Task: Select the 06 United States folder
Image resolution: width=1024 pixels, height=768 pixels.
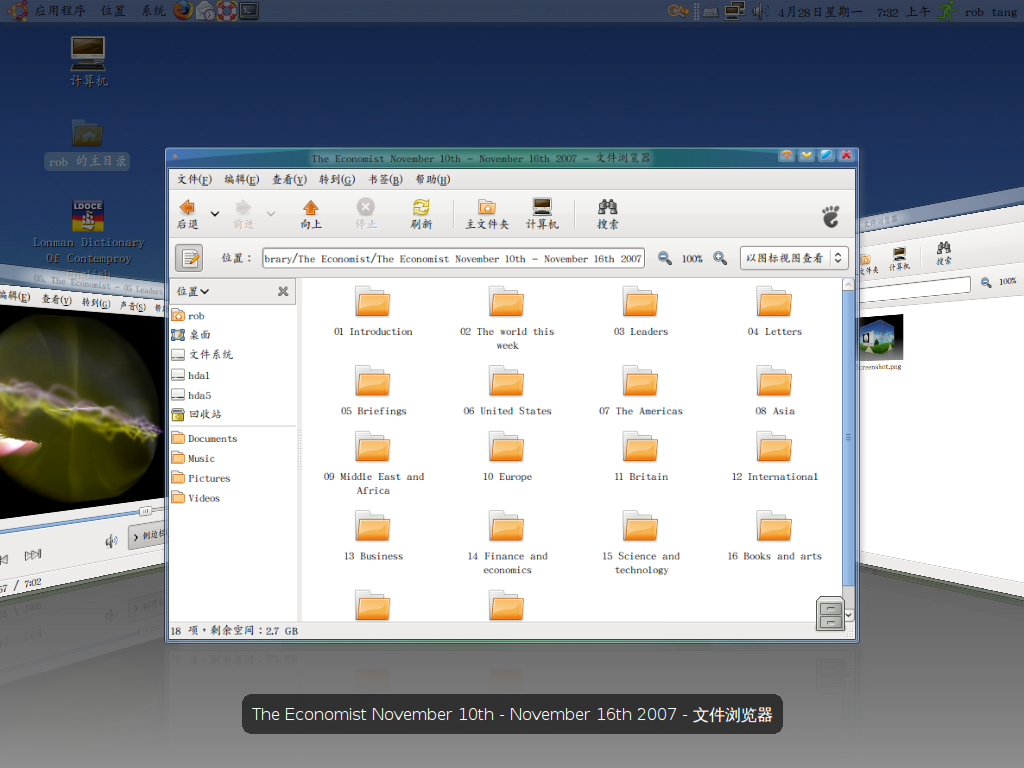Action: click(507, 391)
